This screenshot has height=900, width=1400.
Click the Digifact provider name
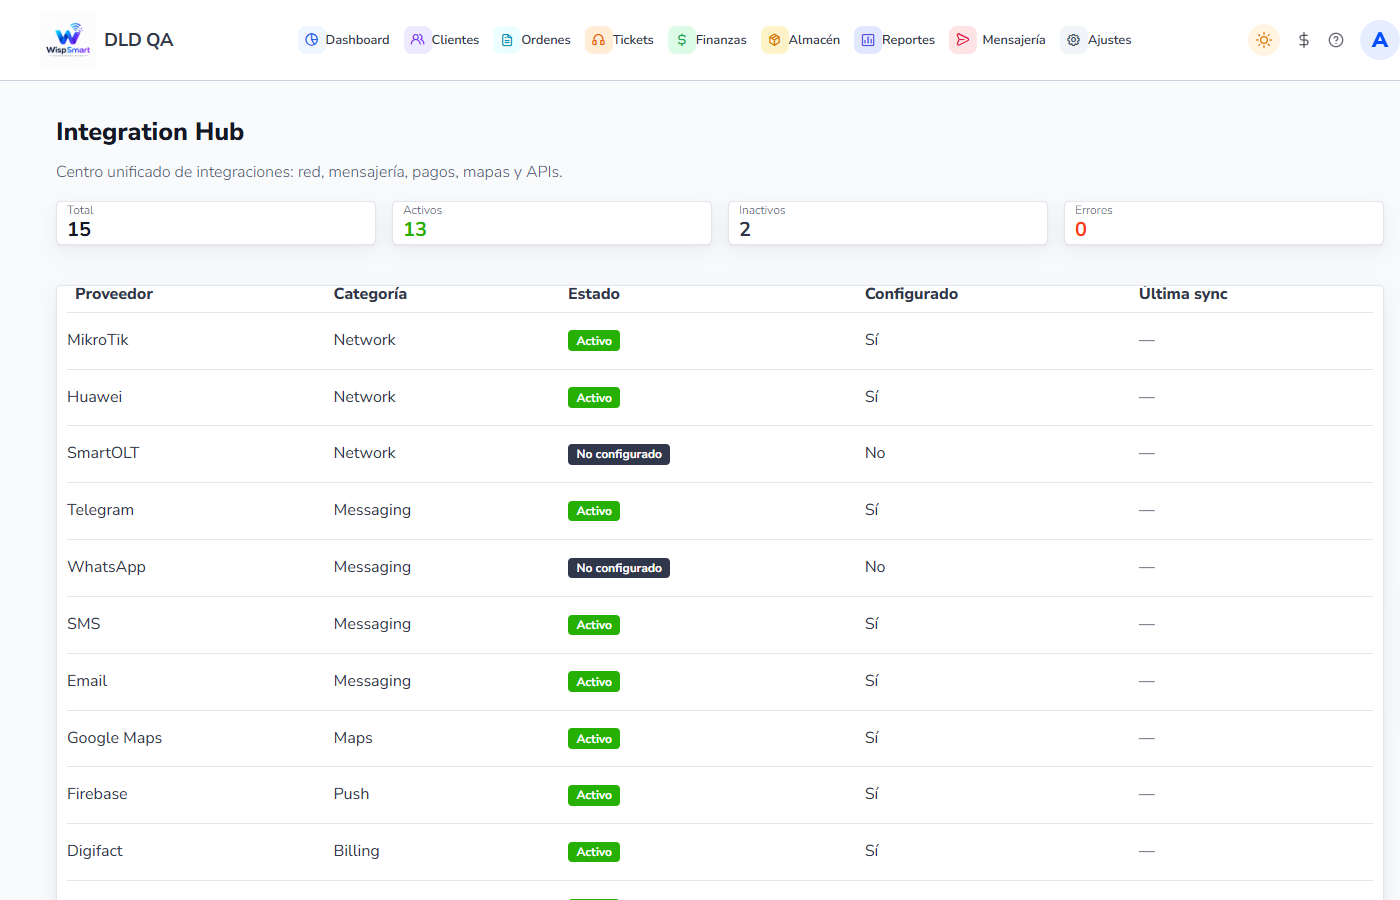point(95,851)
